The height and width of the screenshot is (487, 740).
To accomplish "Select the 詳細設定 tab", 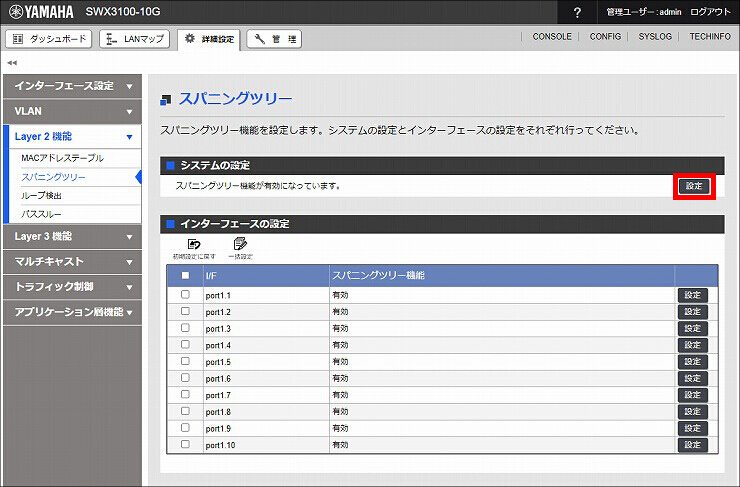I will (x=209, y=39).
